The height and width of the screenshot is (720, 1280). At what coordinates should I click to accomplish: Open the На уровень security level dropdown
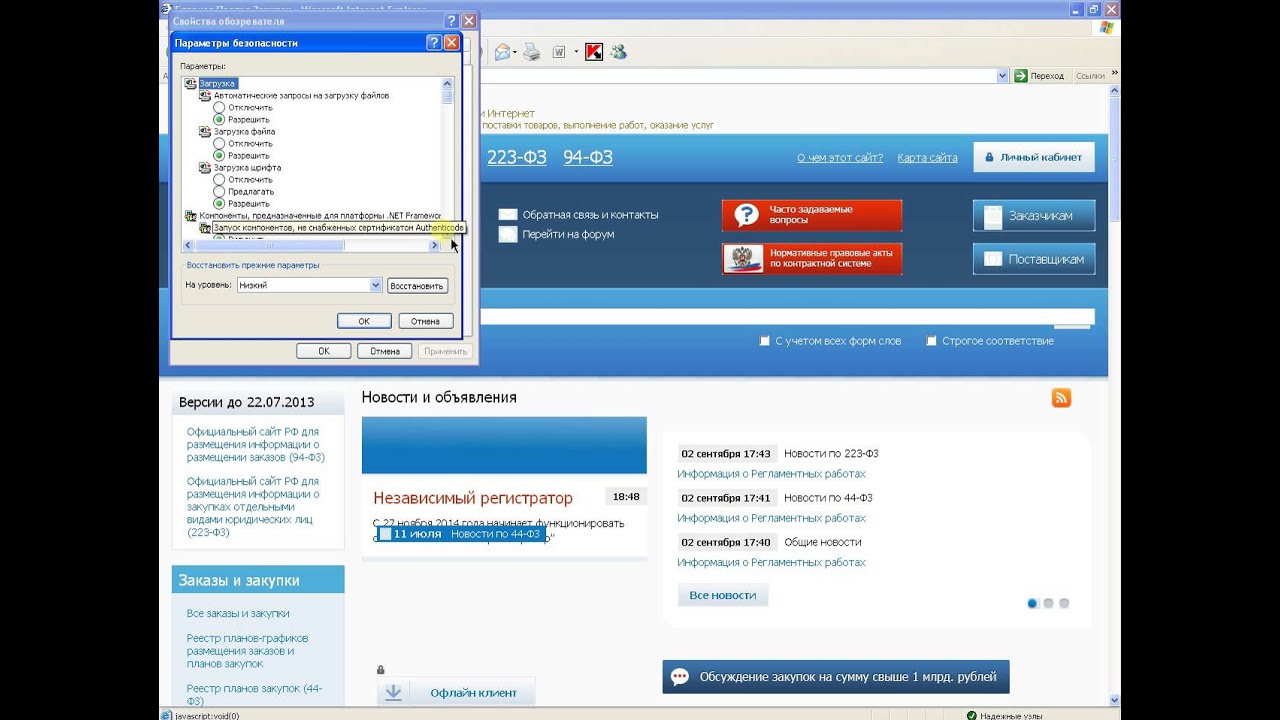click(x=376, y=285)
